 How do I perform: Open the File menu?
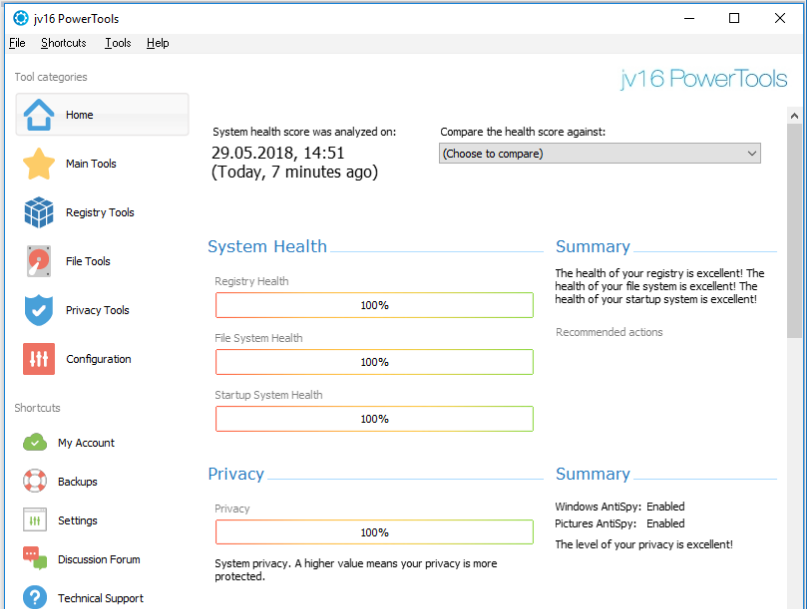point(17,43)
